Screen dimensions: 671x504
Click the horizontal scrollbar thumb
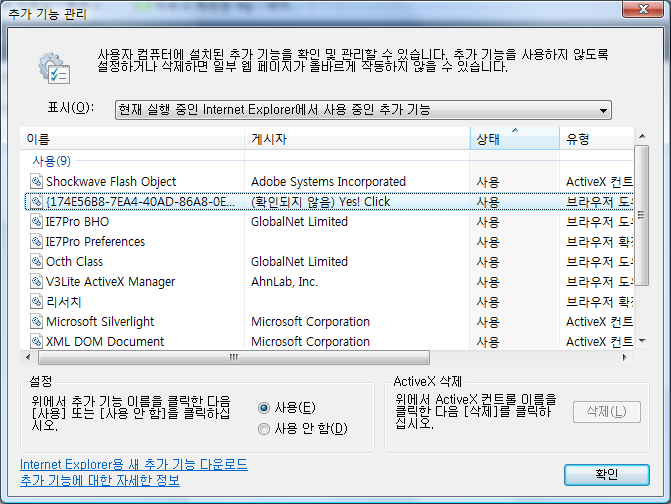point(234,357)
